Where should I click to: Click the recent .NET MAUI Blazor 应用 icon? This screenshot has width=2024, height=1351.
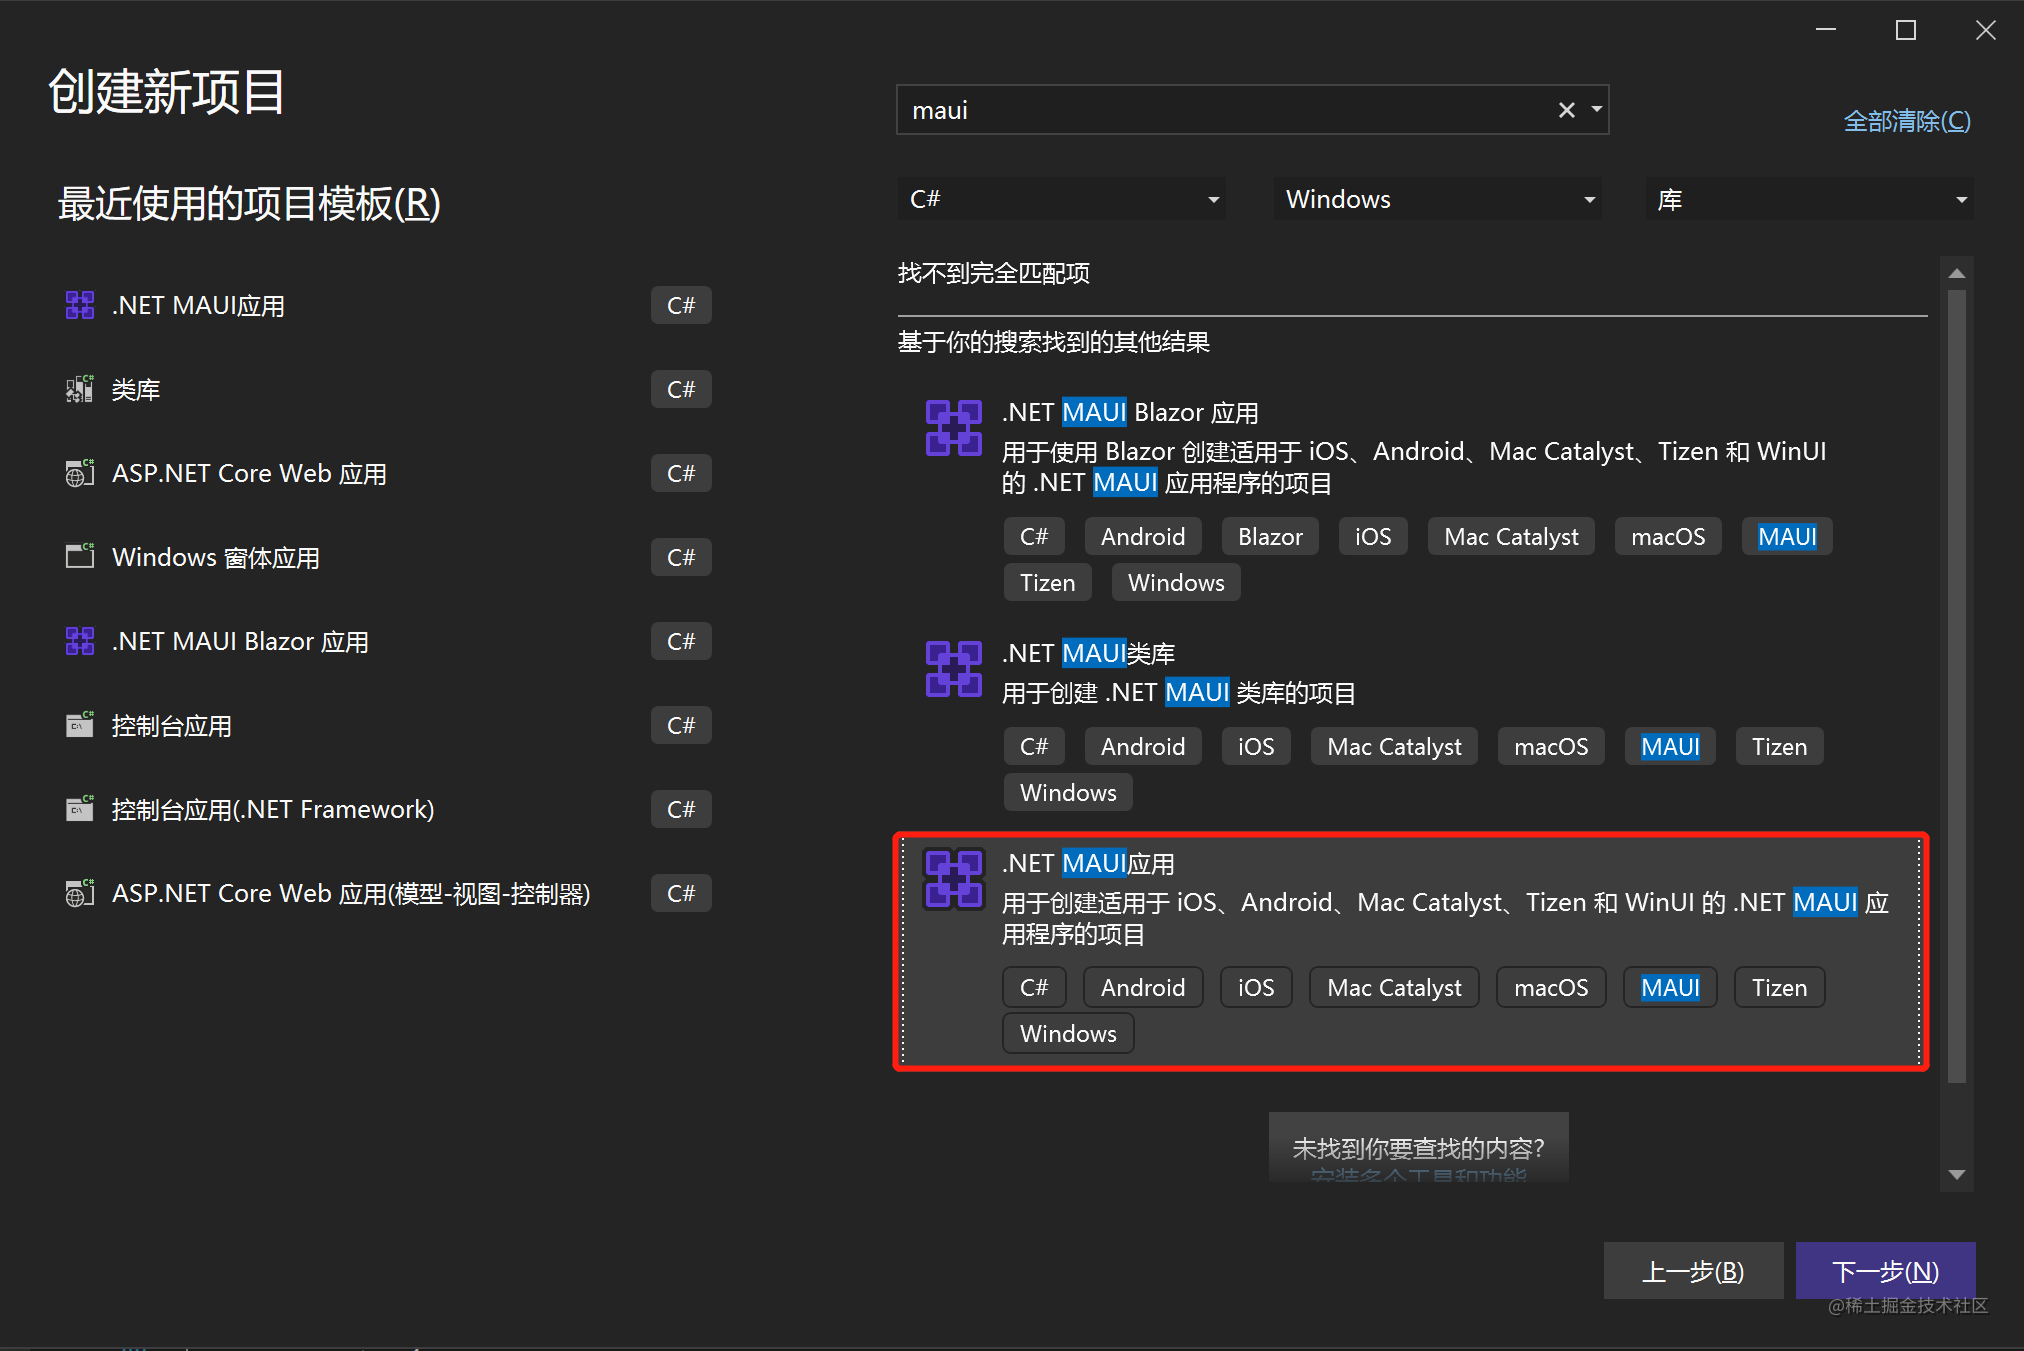(x=80, y=641)
